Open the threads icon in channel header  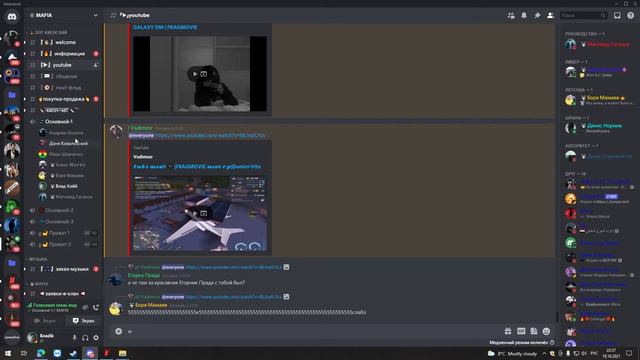click(511, 16)
